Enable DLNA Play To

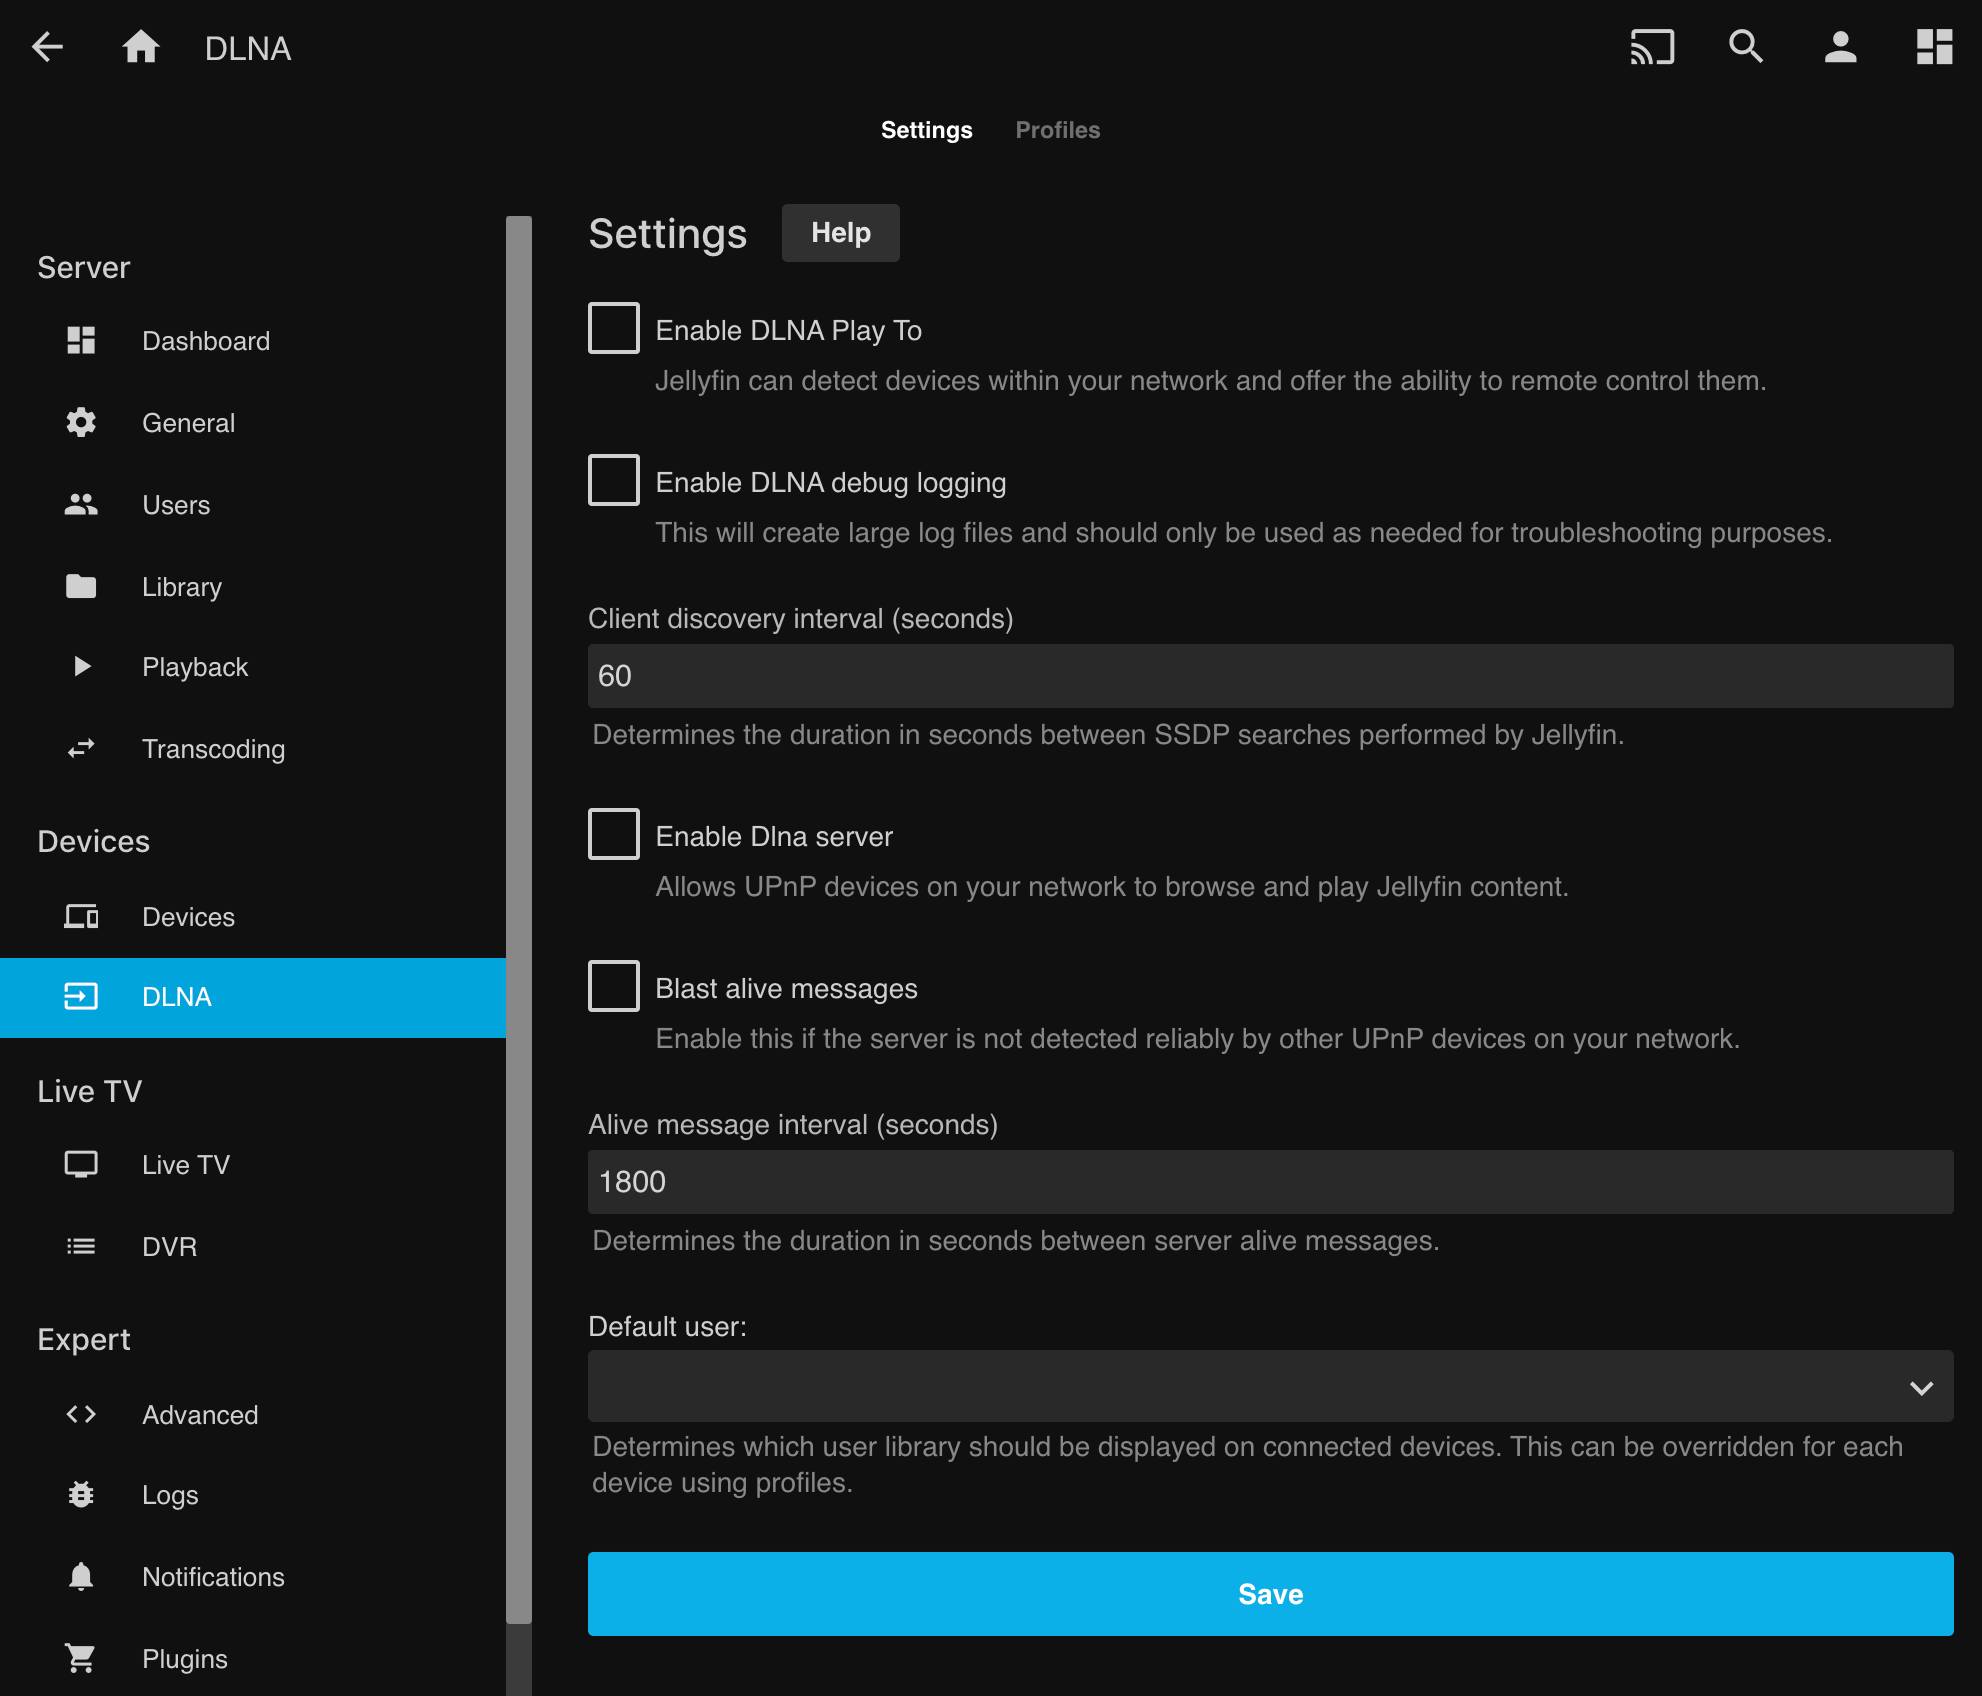613,329
